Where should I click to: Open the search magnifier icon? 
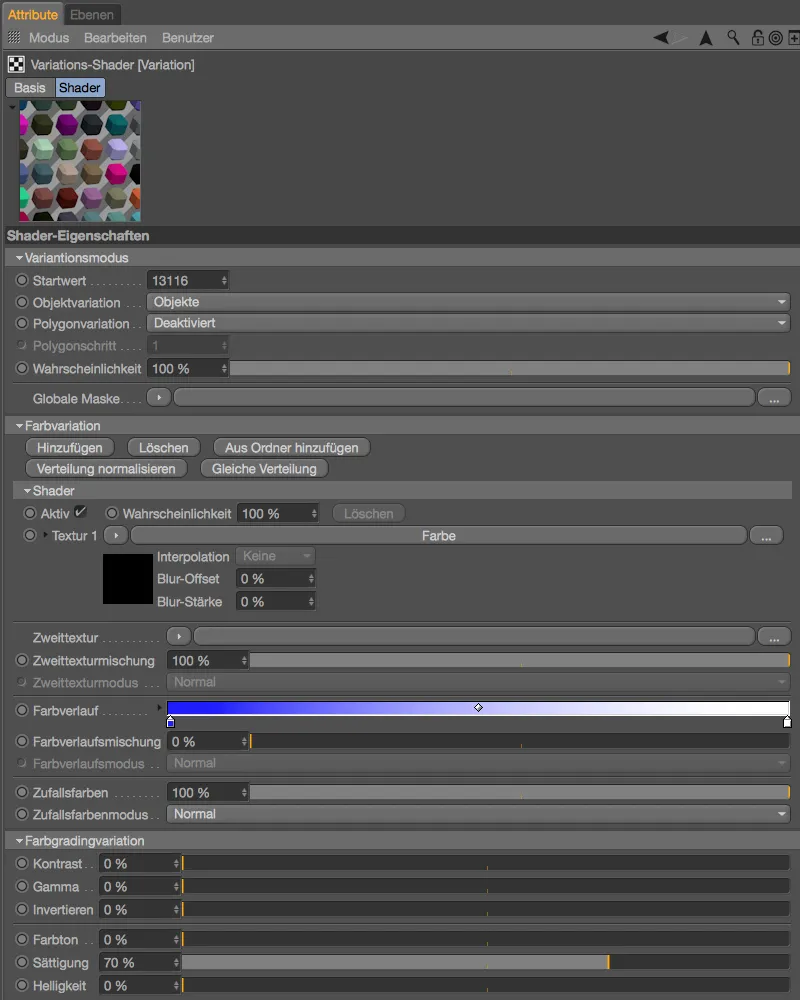pos(733,38)
